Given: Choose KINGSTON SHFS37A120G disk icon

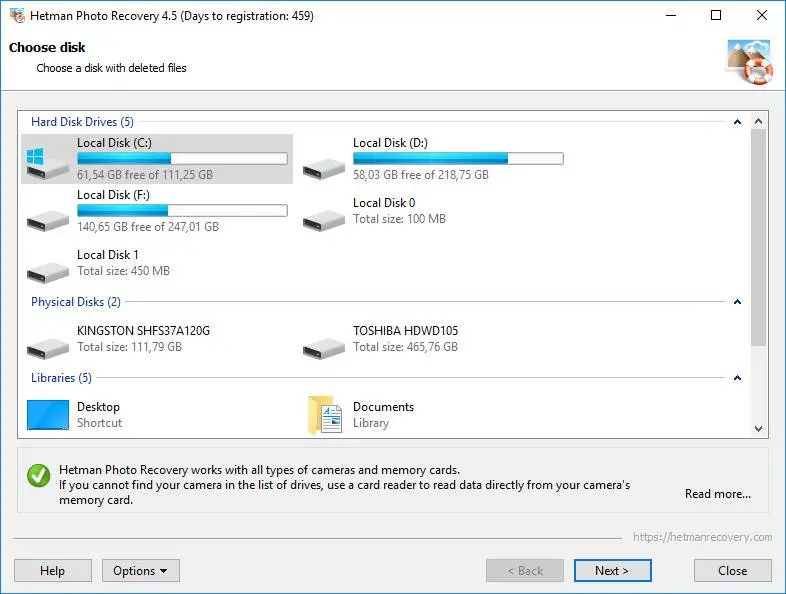Looking at the screenshot, I should 48,348.
